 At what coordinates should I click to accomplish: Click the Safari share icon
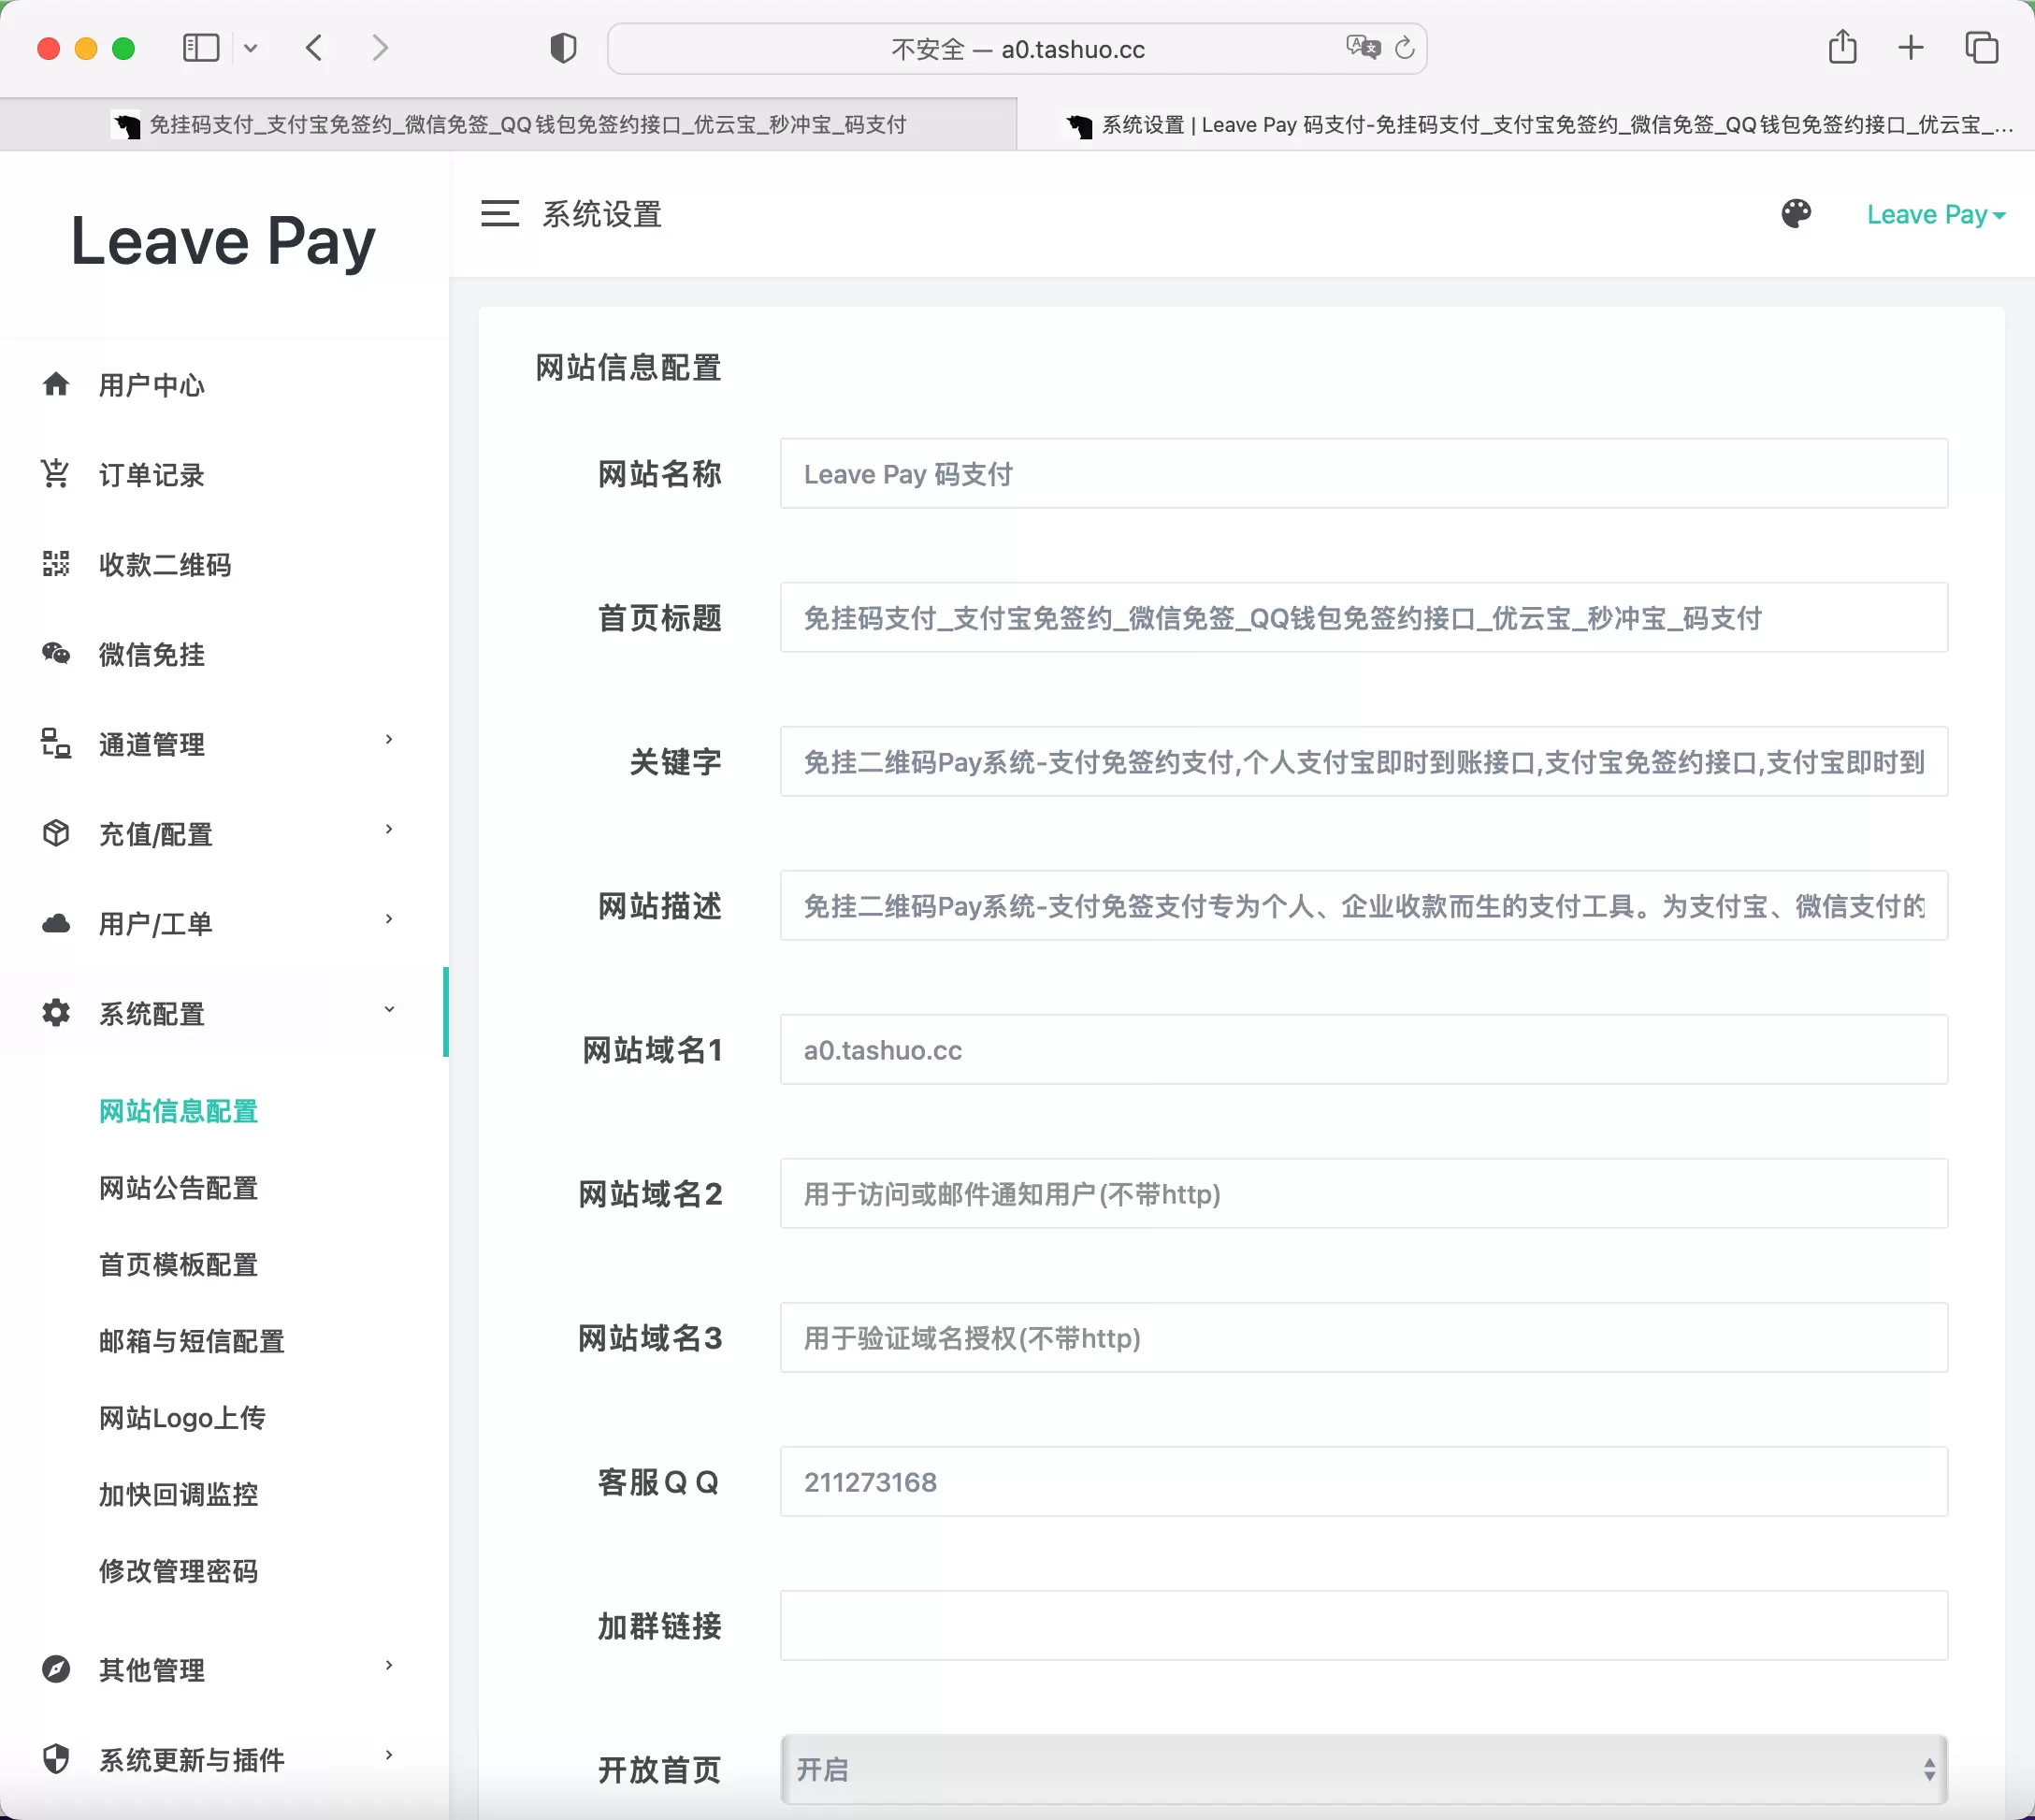click(x=1842, y=47)
